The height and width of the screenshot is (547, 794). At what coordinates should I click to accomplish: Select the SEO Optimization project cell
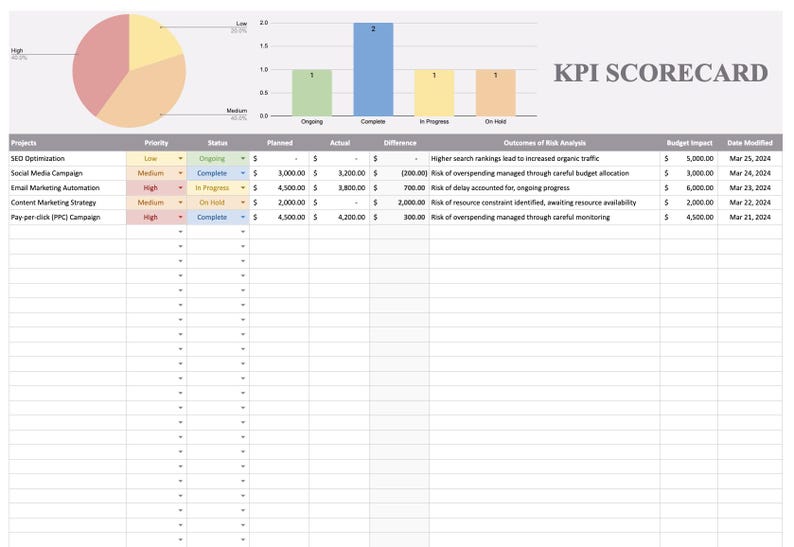tap(67, 159)
